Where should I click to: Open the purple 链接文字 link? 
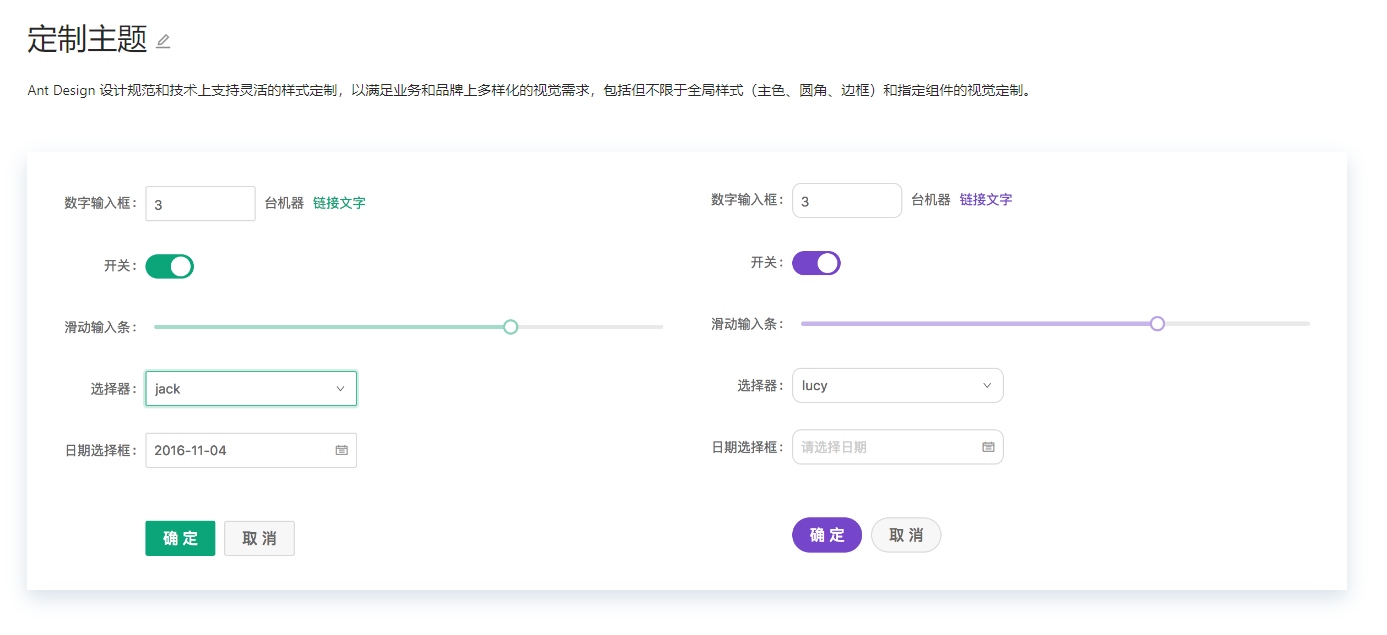[986, 200]
